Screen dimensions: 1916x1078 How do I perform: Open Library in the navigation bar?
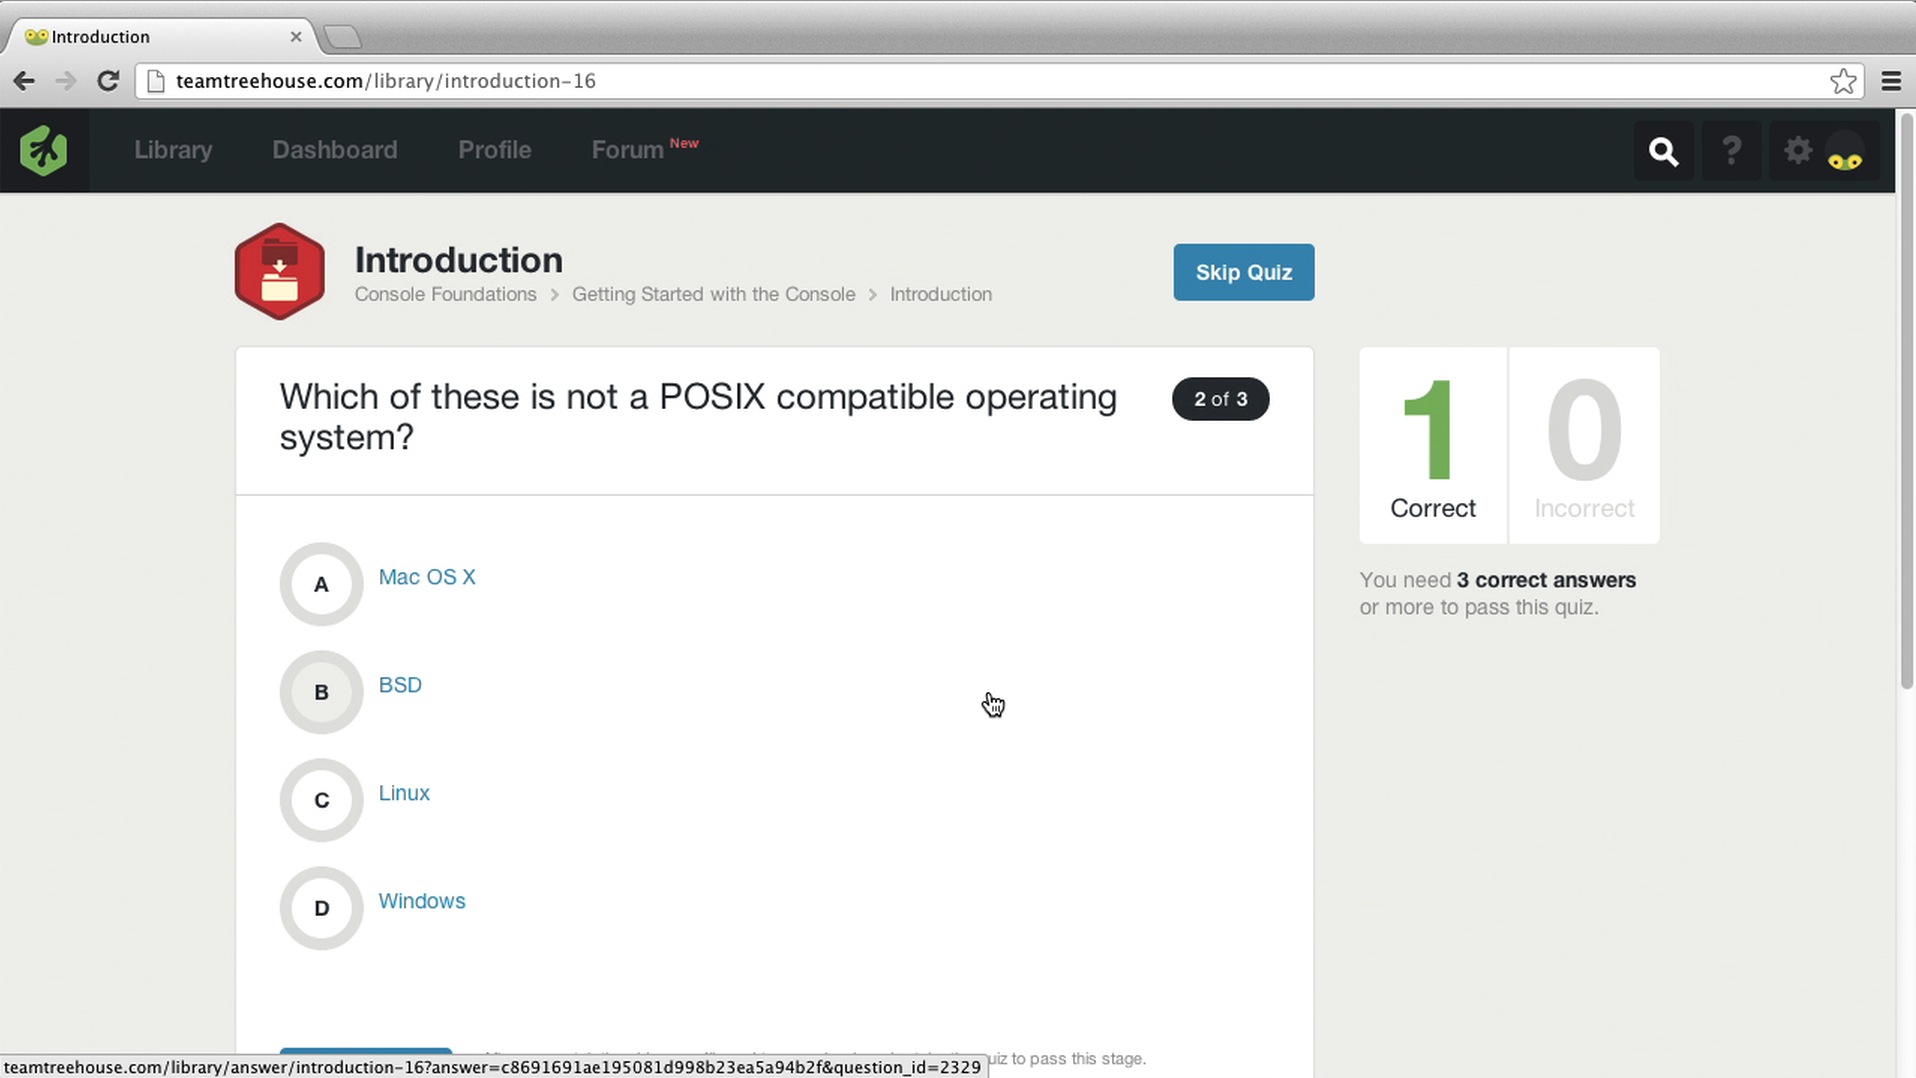click(x=173, y=150)
